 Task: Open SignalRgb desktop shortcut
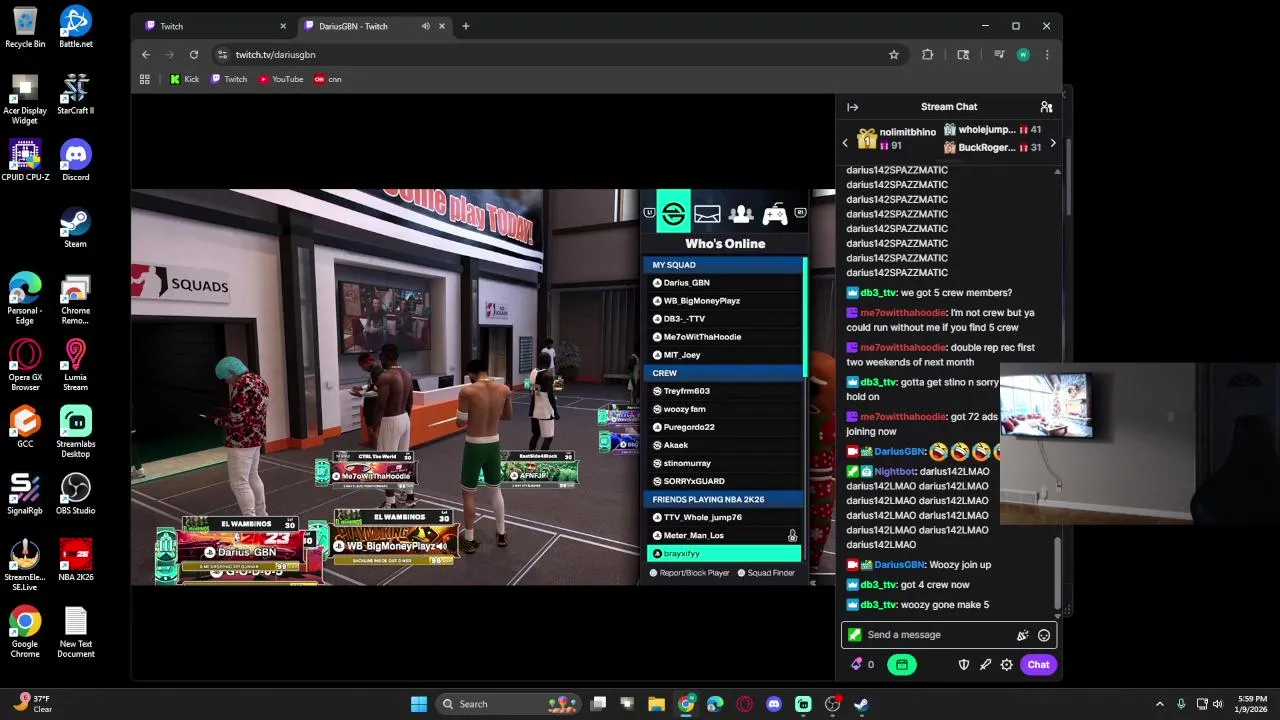tap(25, 494)
